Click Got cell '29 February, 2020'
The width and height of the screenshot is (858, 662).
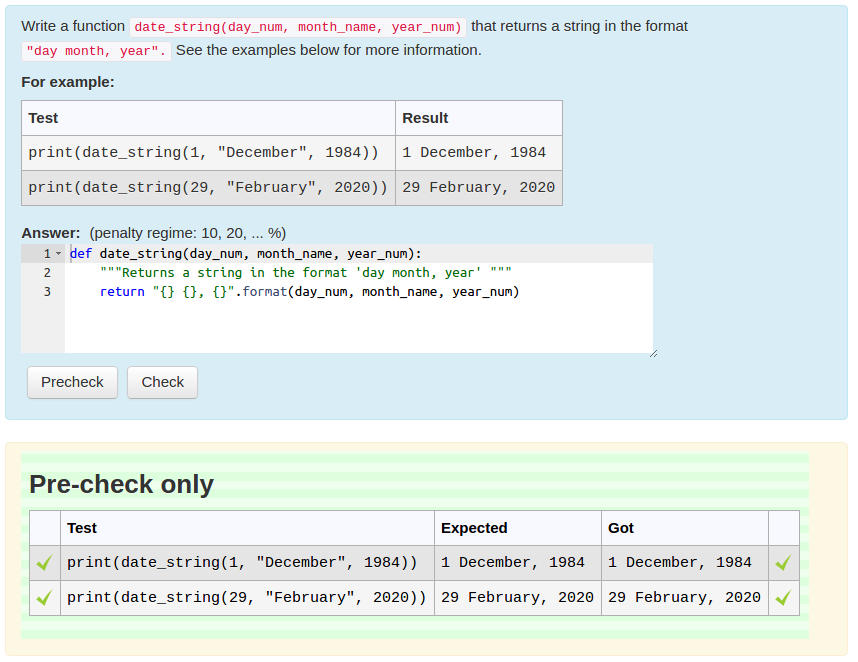684,597
